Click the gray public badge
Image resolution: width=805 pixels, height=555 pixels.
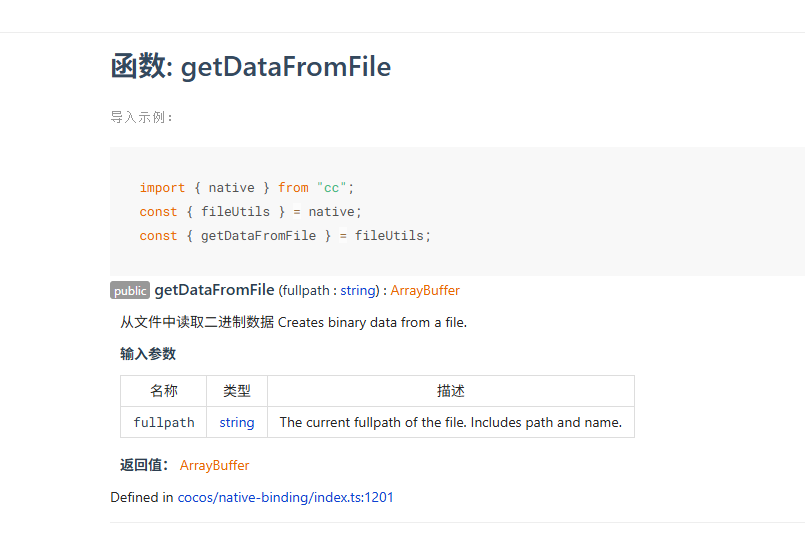[x=130, y=291]
